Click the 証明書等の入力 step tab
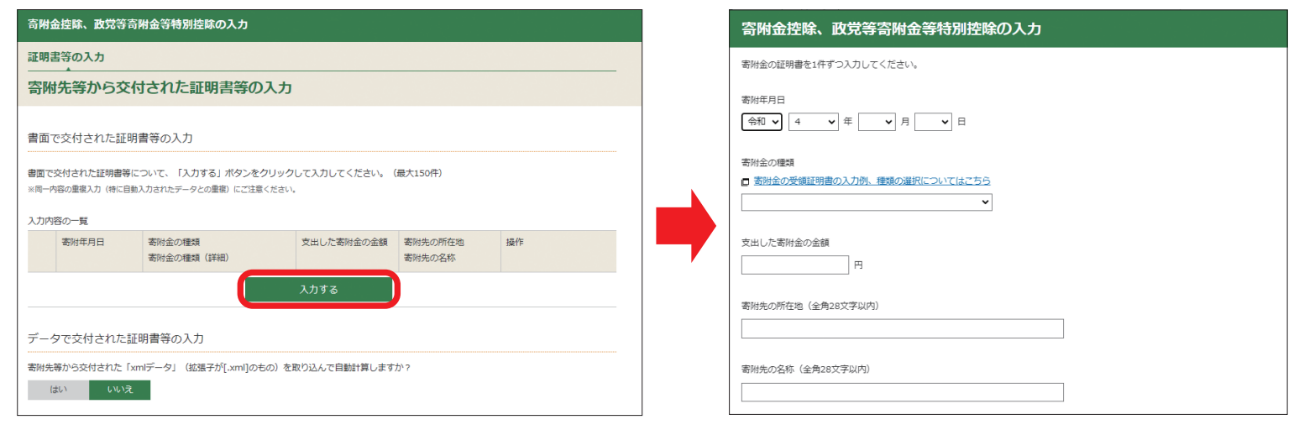Image resolution: width=1299 pixels, height=430 pixels. pos(66,57)
